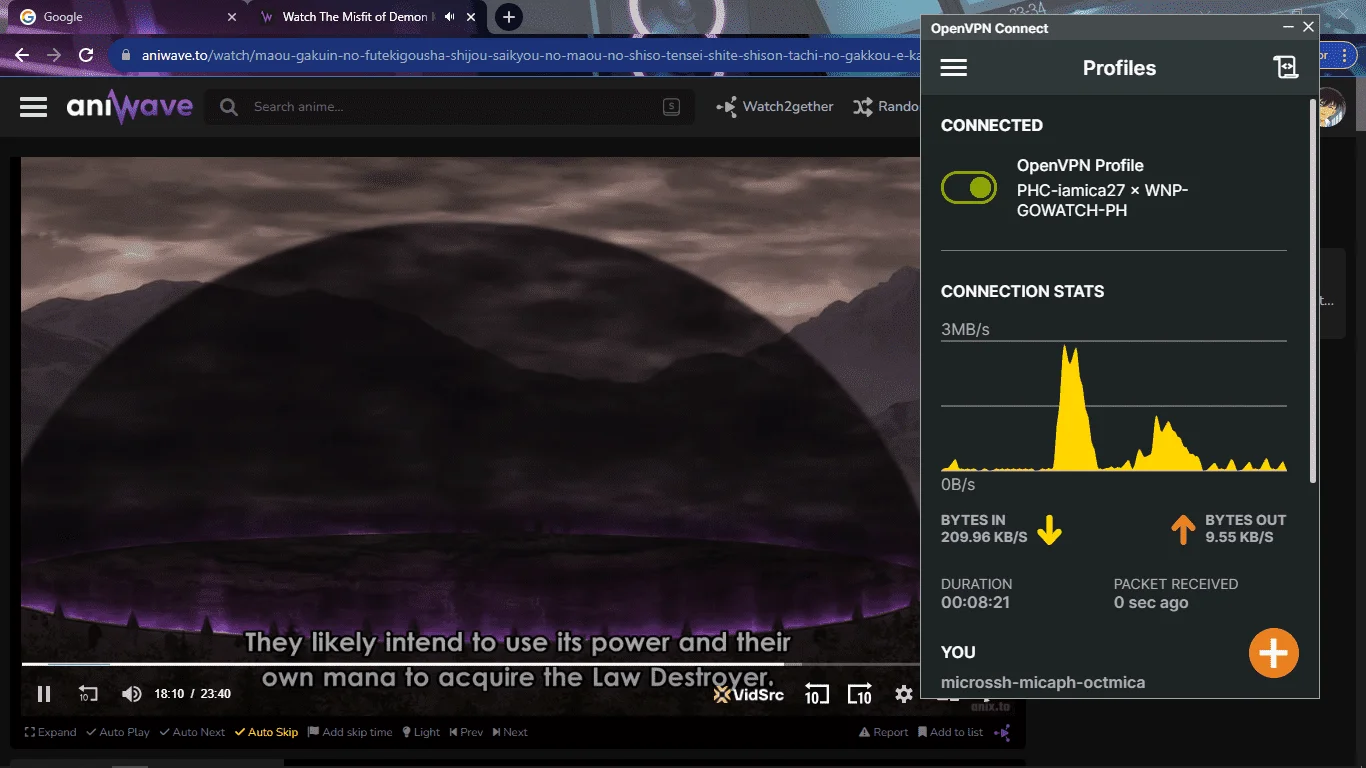
Task: Focus the Search anime input field
Action: coord(450,107)
